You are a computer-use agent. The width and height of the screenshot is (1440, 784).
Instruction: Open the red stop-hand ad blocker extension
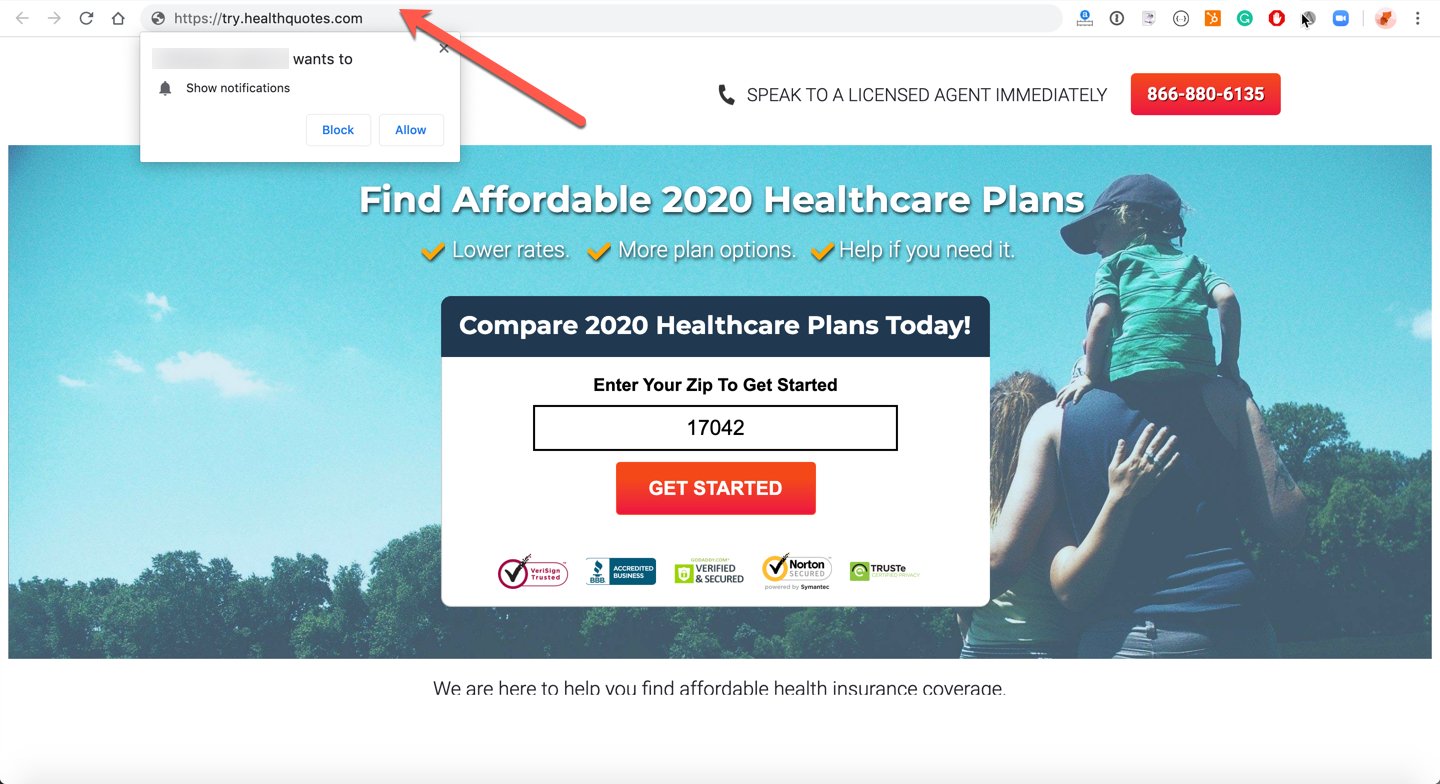[1276, 18]
